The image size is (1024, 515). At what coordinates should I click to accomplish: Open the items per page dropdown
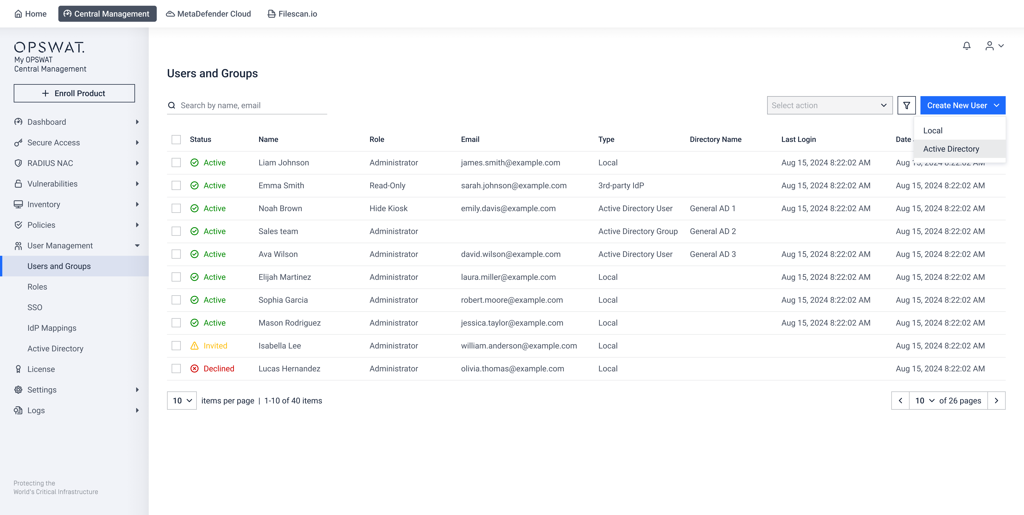click(182, 401)
